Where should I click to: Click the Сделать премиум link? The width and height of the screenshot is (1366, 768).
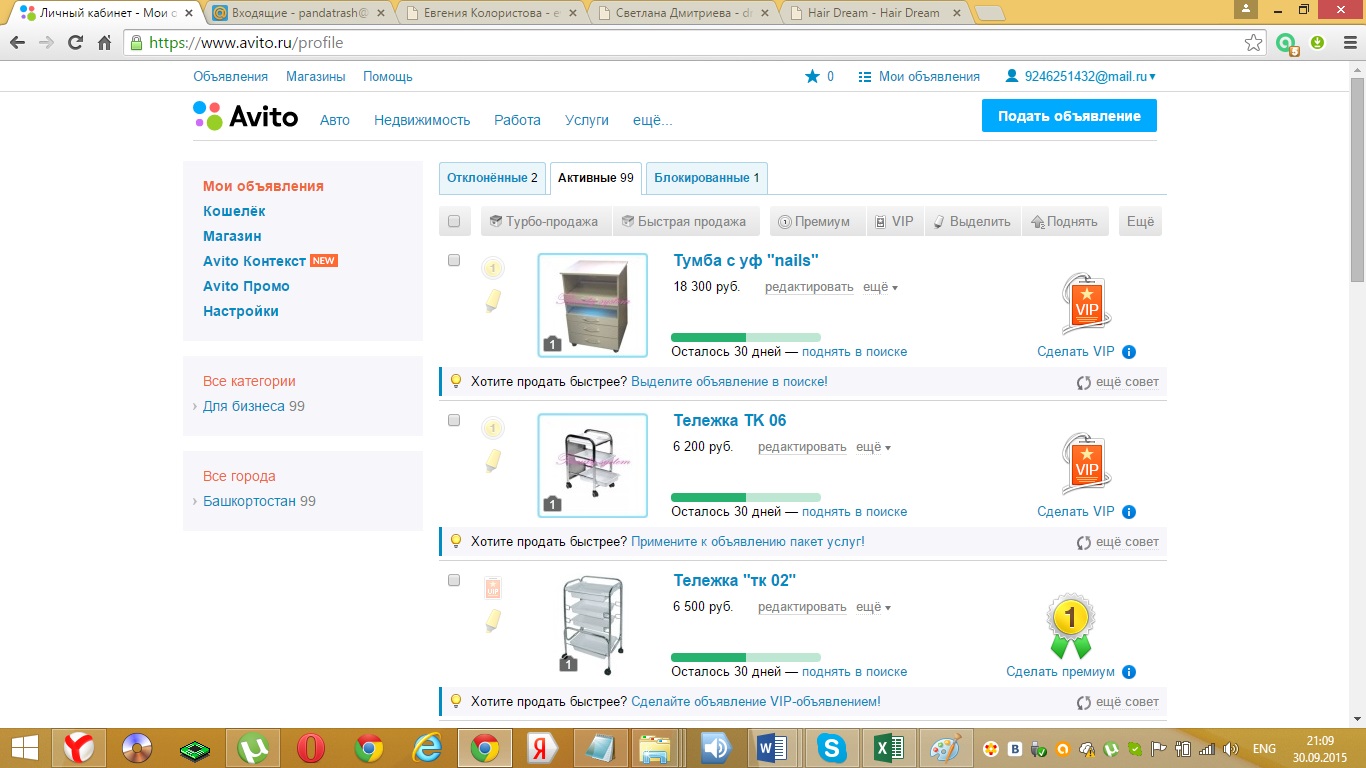pyautogui.click(x=1060, y=672)
